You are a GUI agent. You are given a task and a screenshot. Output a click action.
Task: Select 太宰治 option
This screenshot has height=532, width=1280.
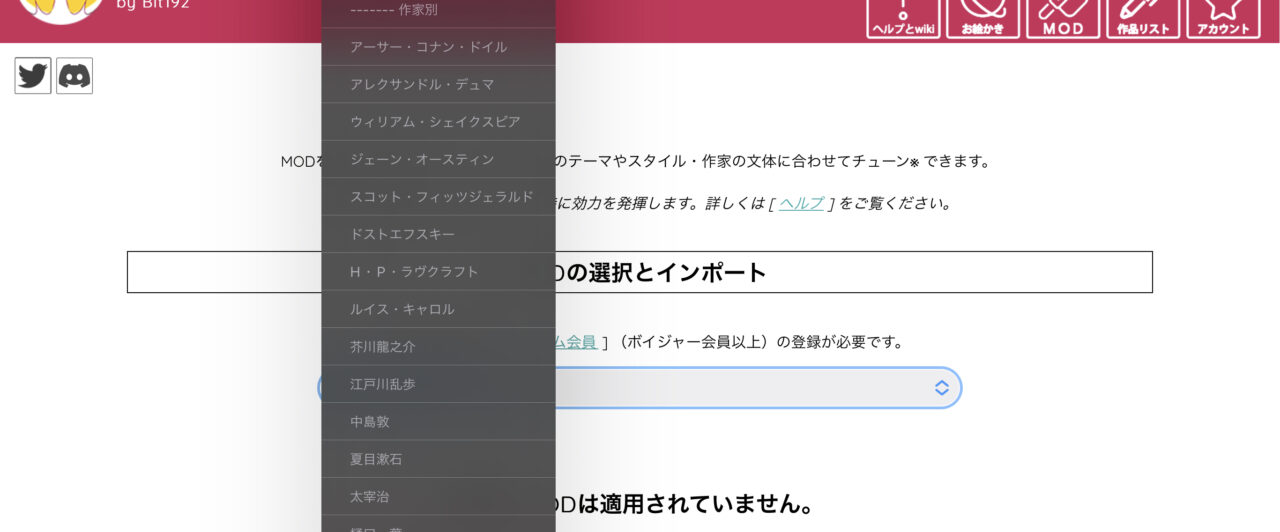(438, 497)
